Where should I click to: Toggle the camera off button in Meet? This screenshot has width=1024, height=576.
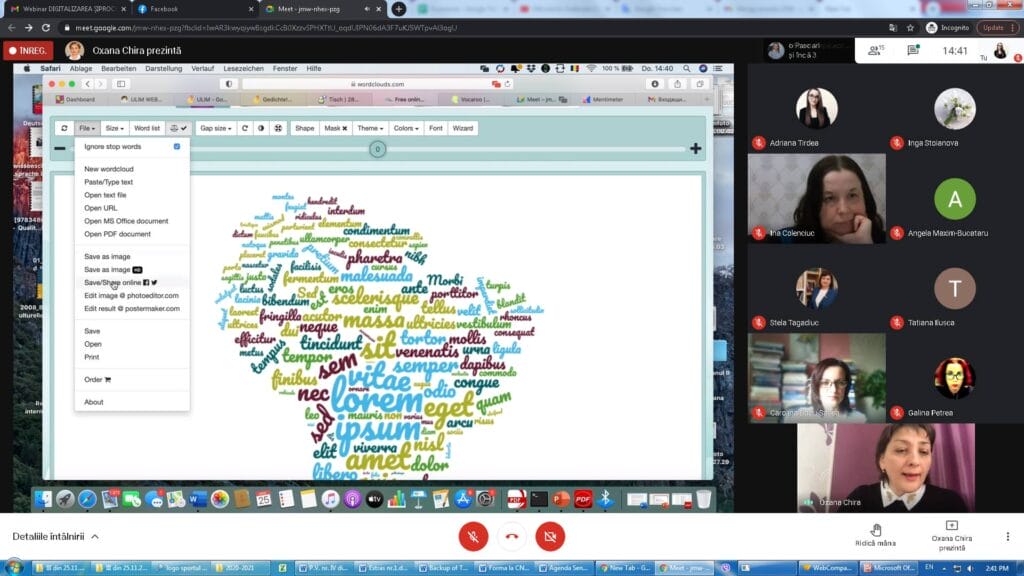[x=549, y=536]
